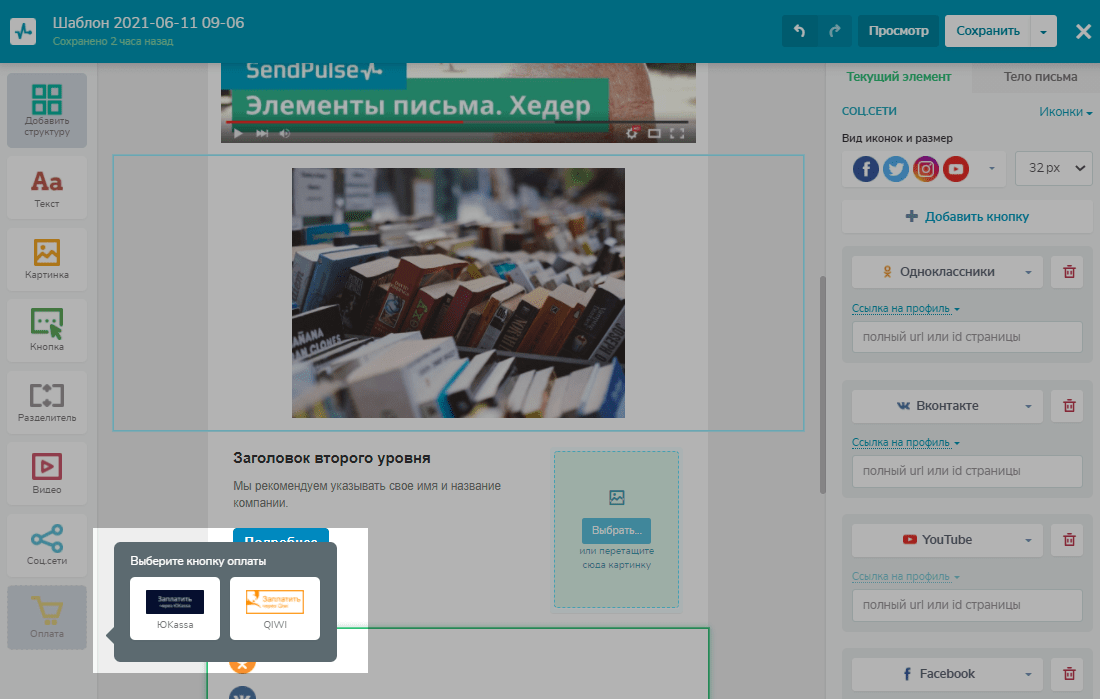Select the Video element tool
This screenshot has height=699, width=1100.
pos(47,474)
